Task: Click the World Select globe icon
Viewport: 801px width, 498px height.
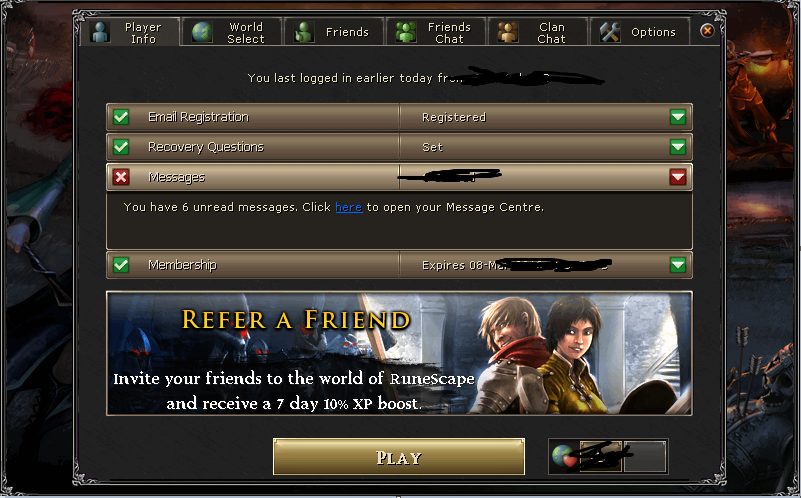Action: 202,32
